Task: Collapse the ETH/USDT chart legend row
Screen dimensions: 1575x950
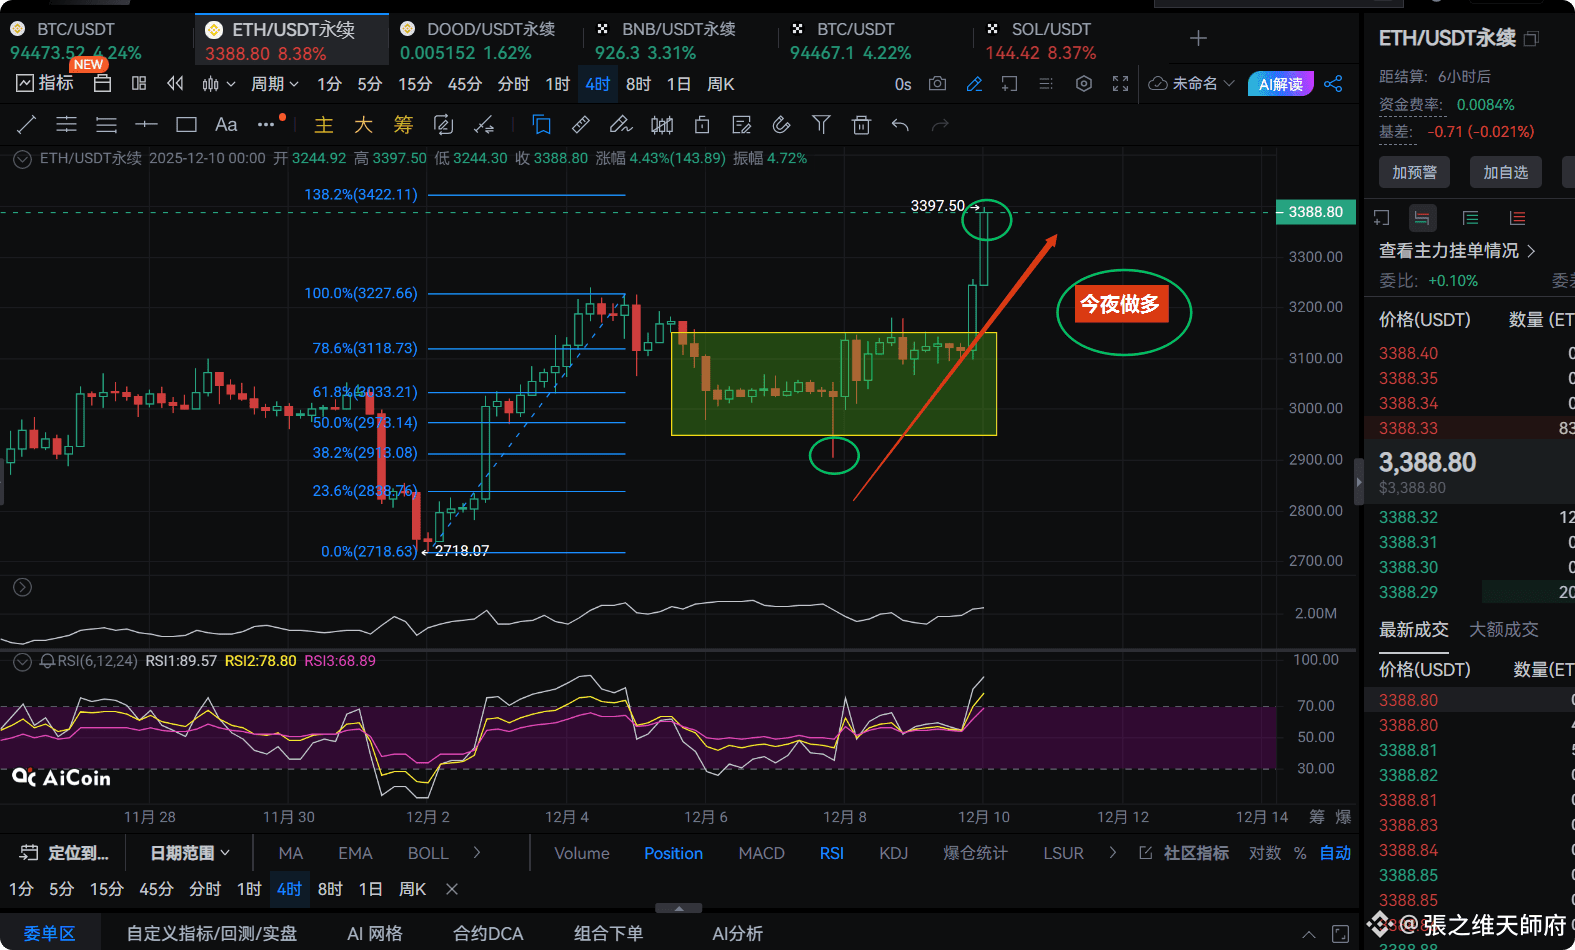Action: tap(22, 159)
